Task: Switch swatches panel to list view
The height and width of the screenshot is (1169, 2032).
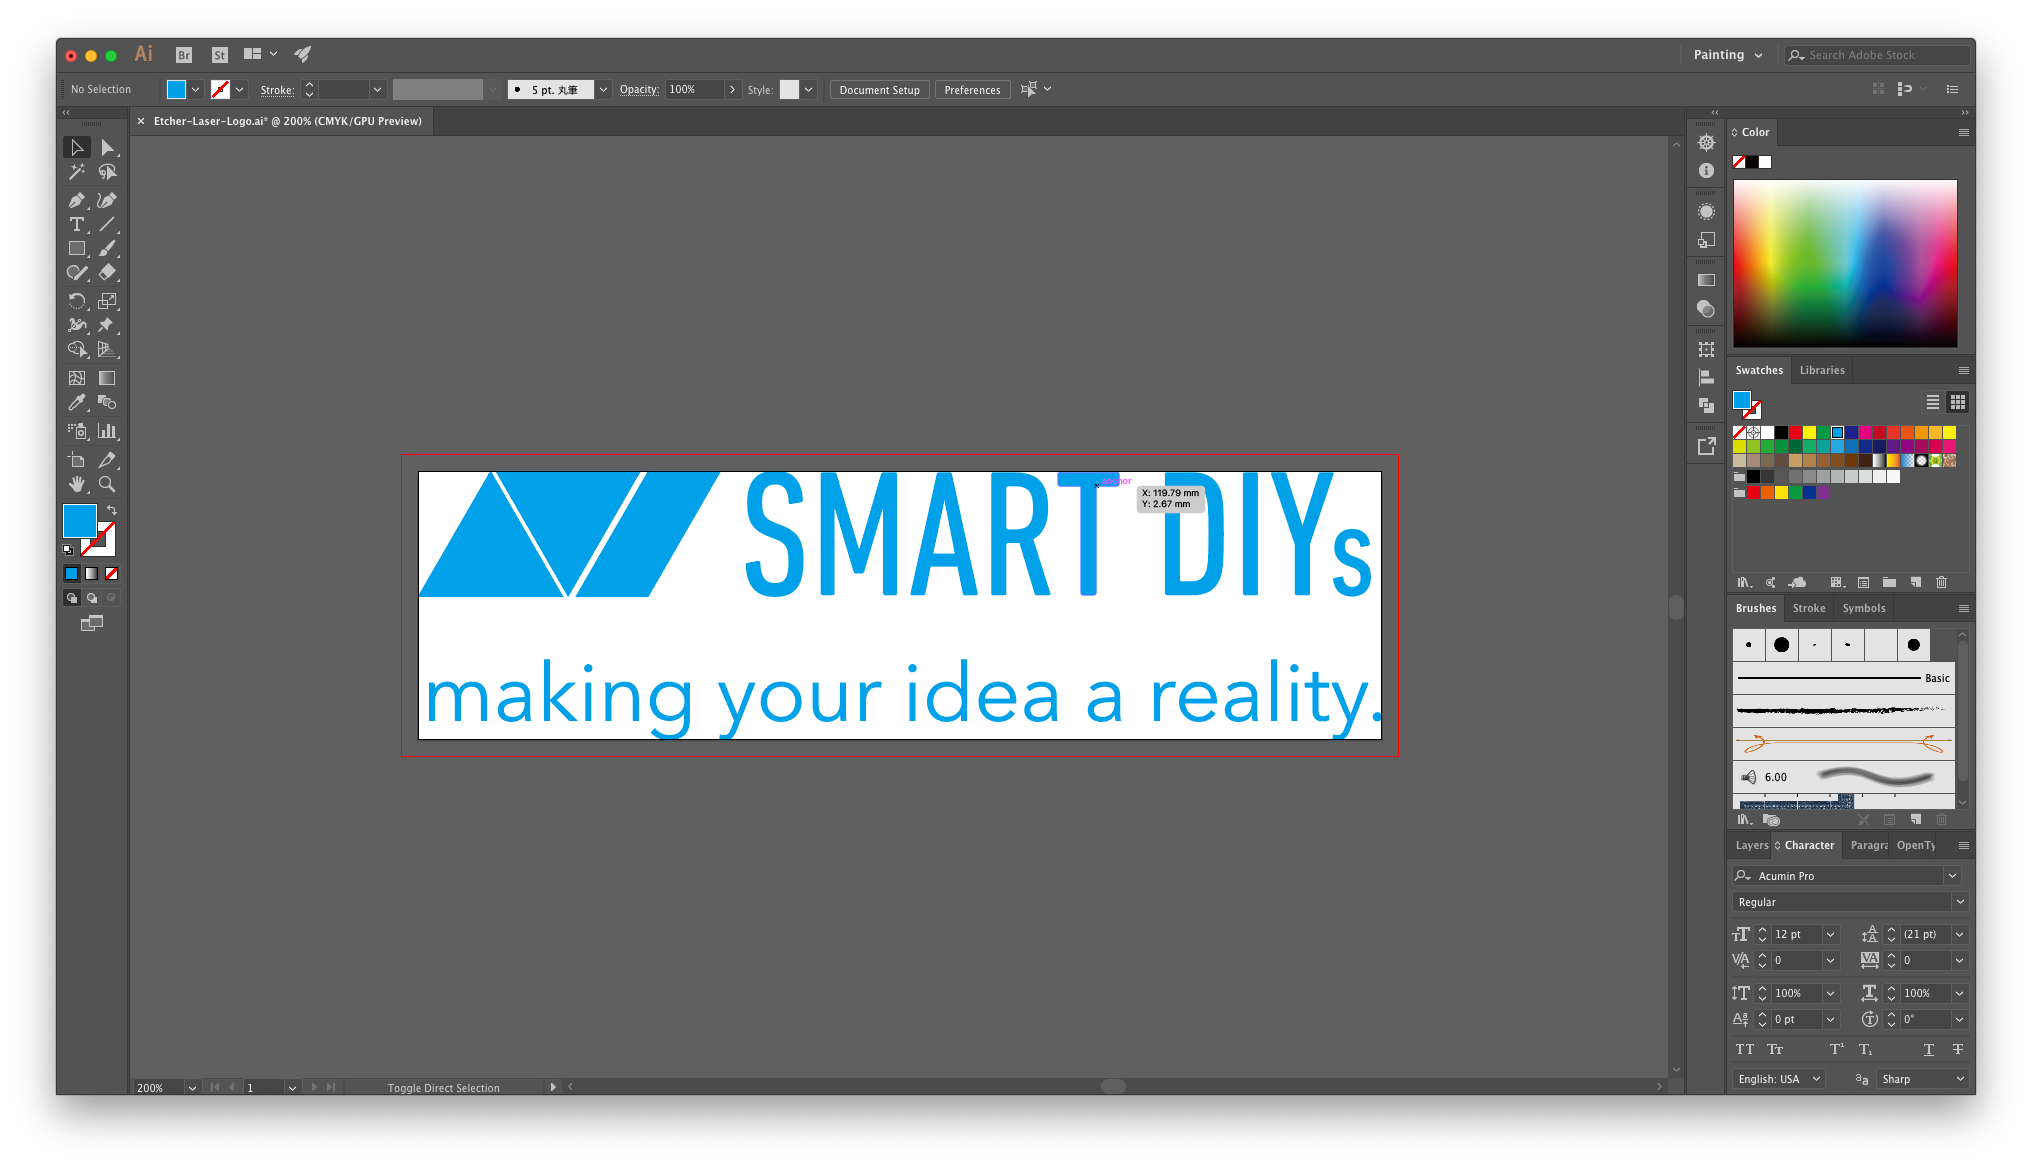Action: (x=1932, y=402)
